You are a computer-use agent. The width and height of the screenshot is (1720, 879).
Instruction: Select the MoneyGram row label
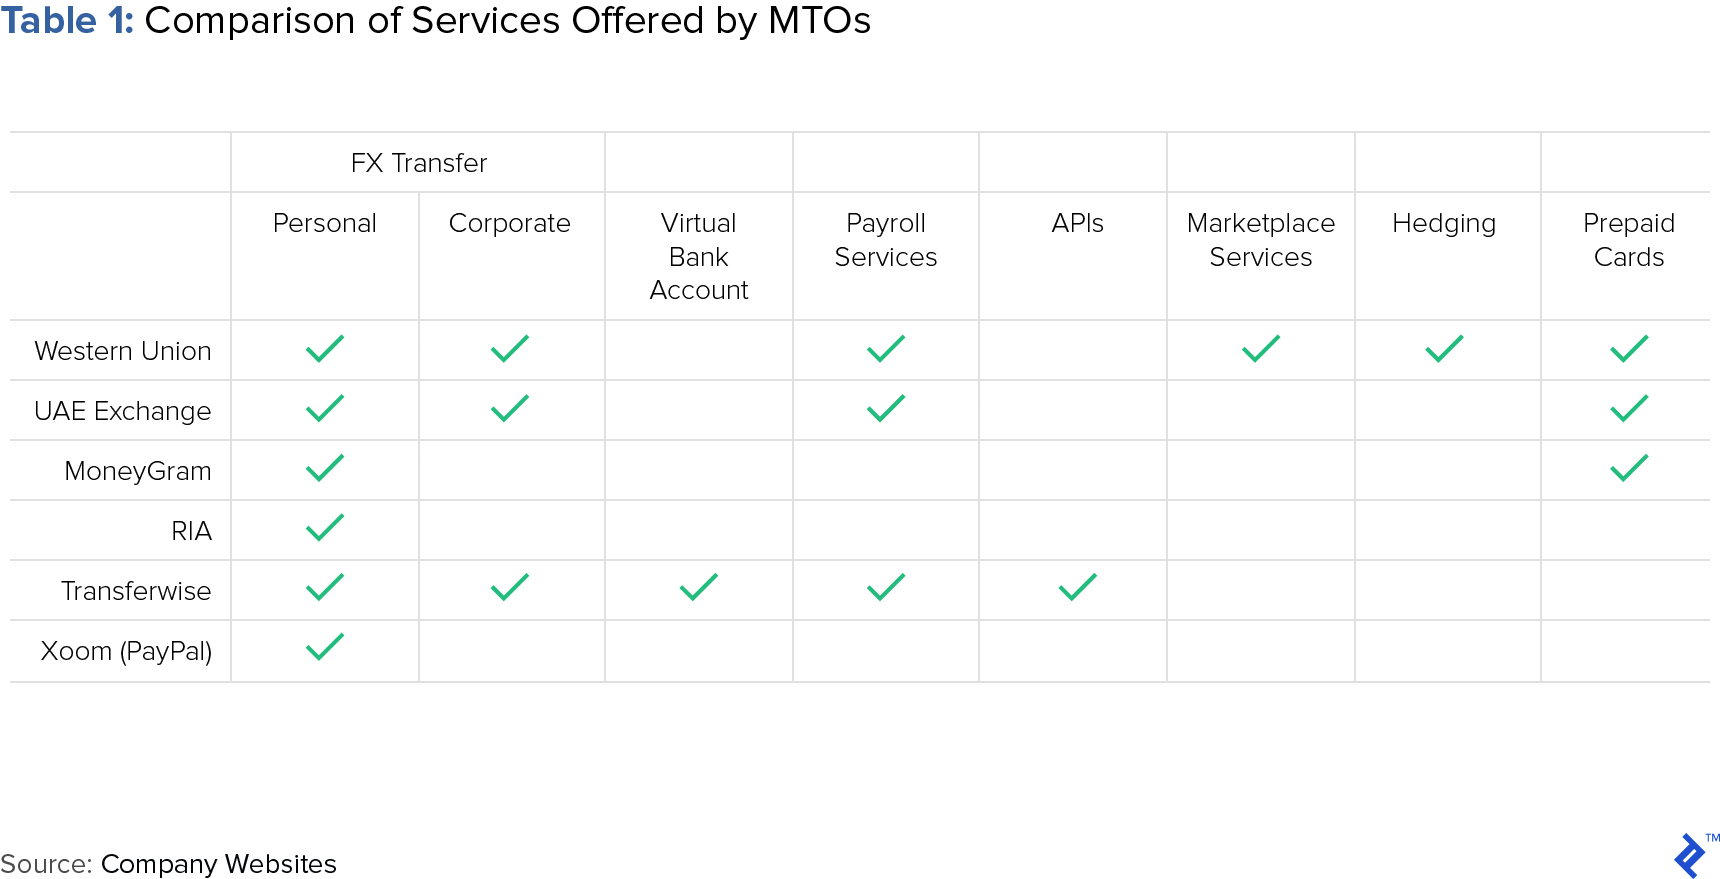point(138,471)
